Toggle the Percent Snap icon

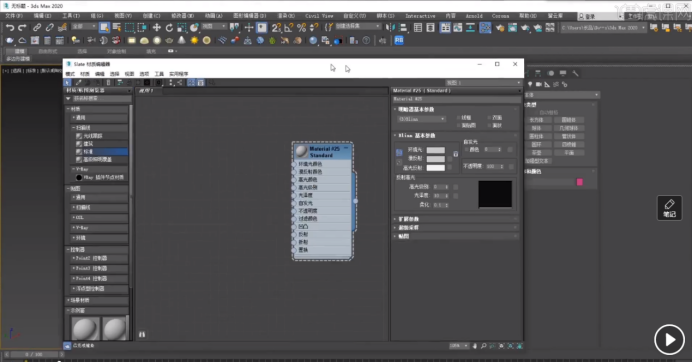tap(301, 27)
